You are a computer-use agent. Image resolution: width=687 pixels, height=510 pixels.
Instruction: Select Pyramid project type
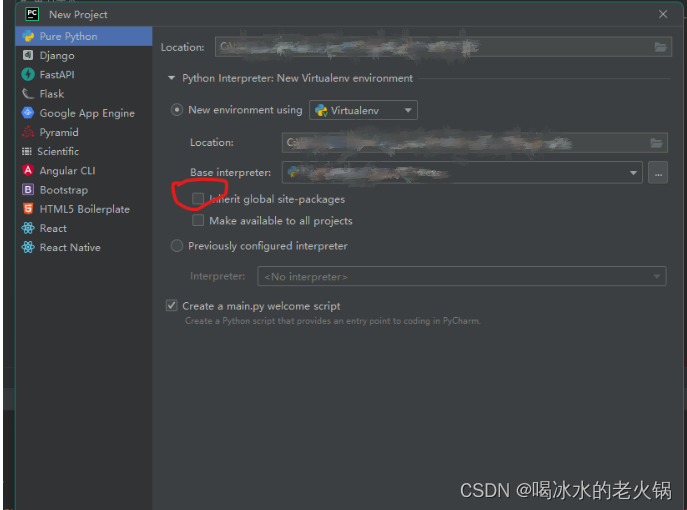click(x=84, y=132)
